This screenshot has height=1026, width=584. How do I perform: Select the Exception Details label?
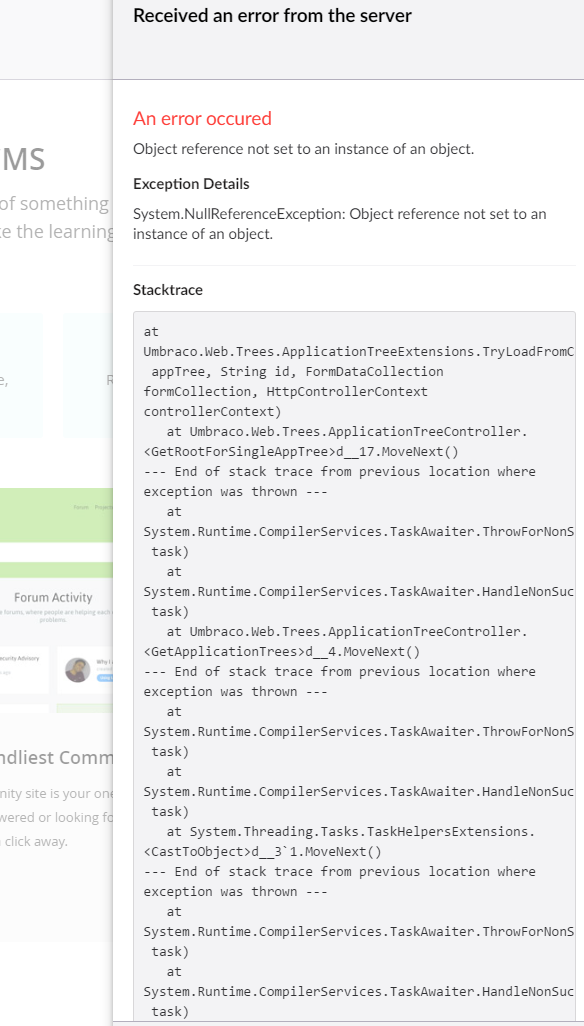tap(191, 184)
